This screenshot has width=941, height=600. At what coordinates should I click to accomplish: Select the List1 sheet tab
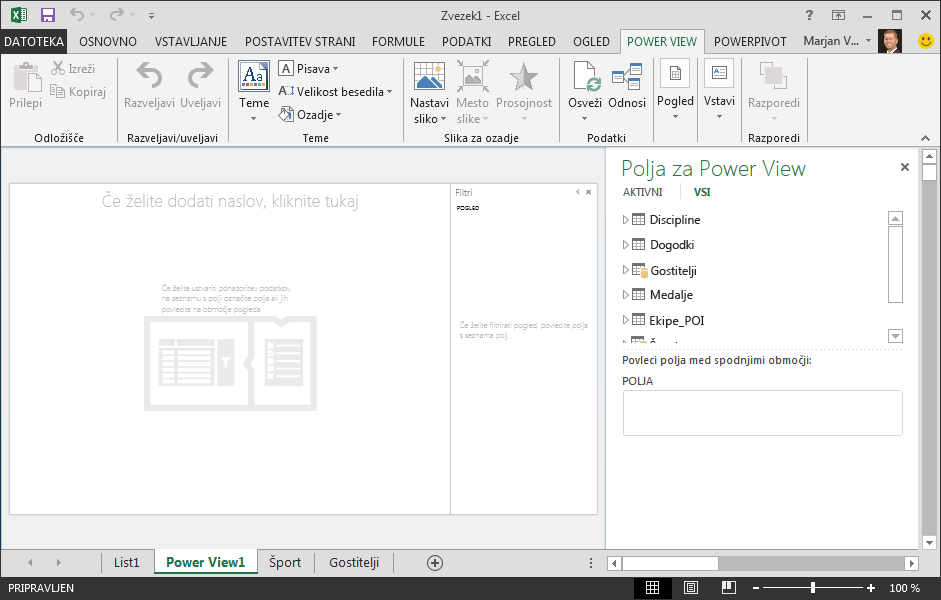127,562
